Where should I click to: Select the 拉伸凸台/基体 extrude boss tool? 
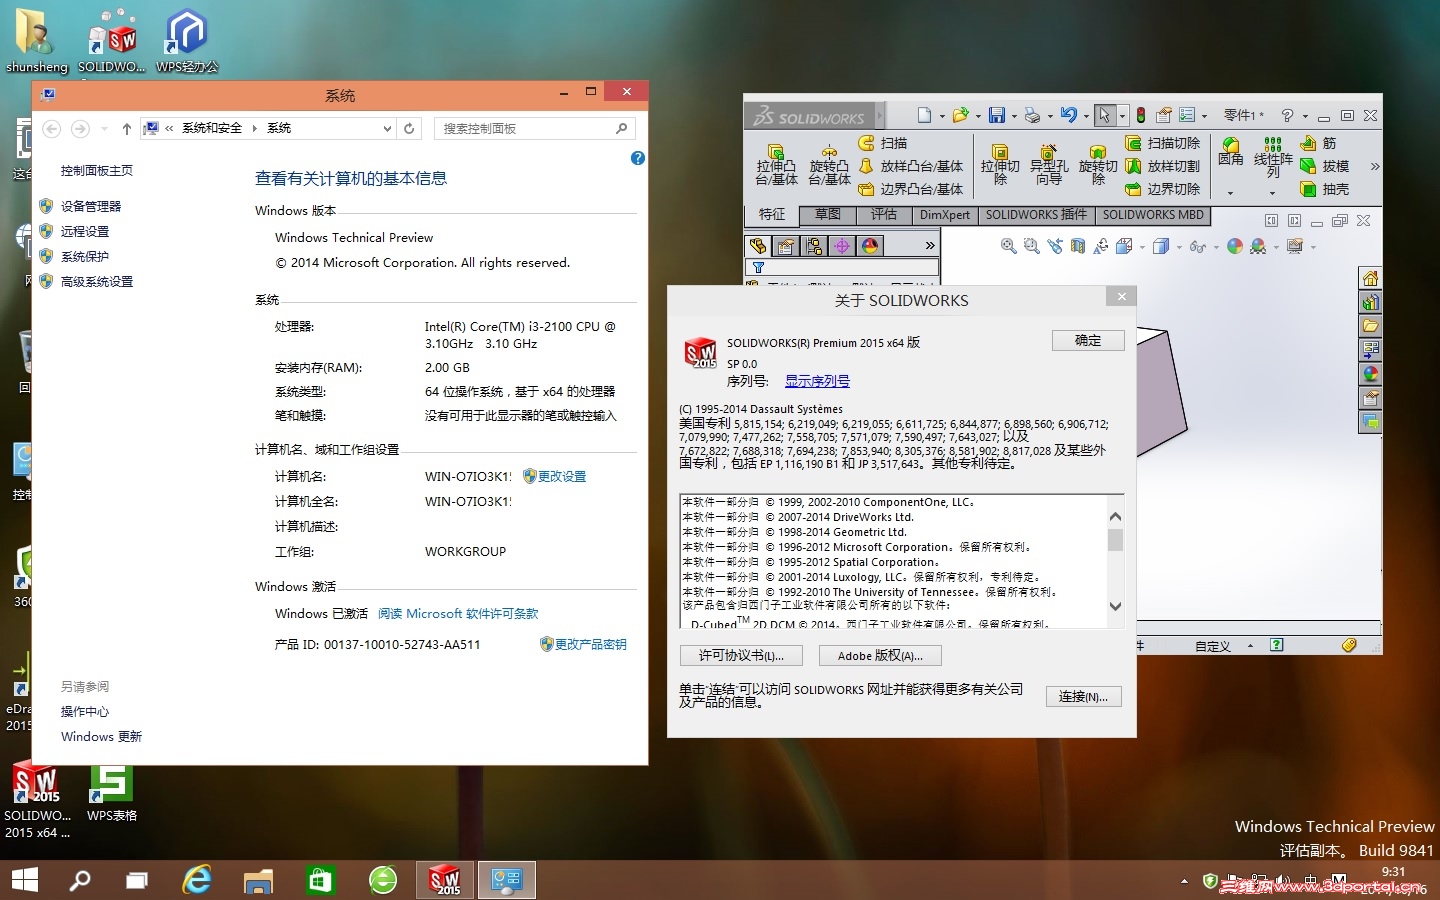click(776, 166)
